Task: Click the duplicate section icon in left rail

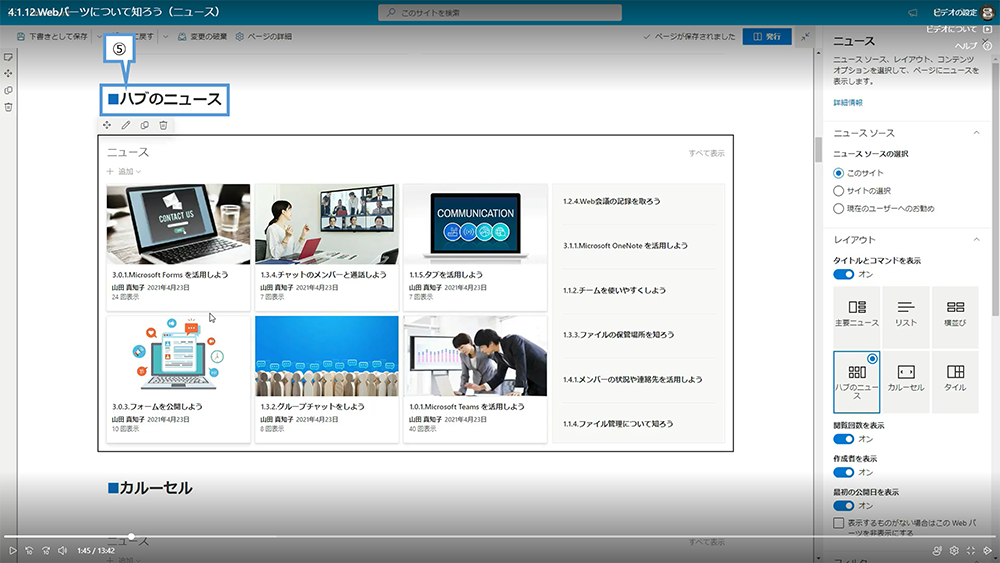Action: (x=8, y=91)
